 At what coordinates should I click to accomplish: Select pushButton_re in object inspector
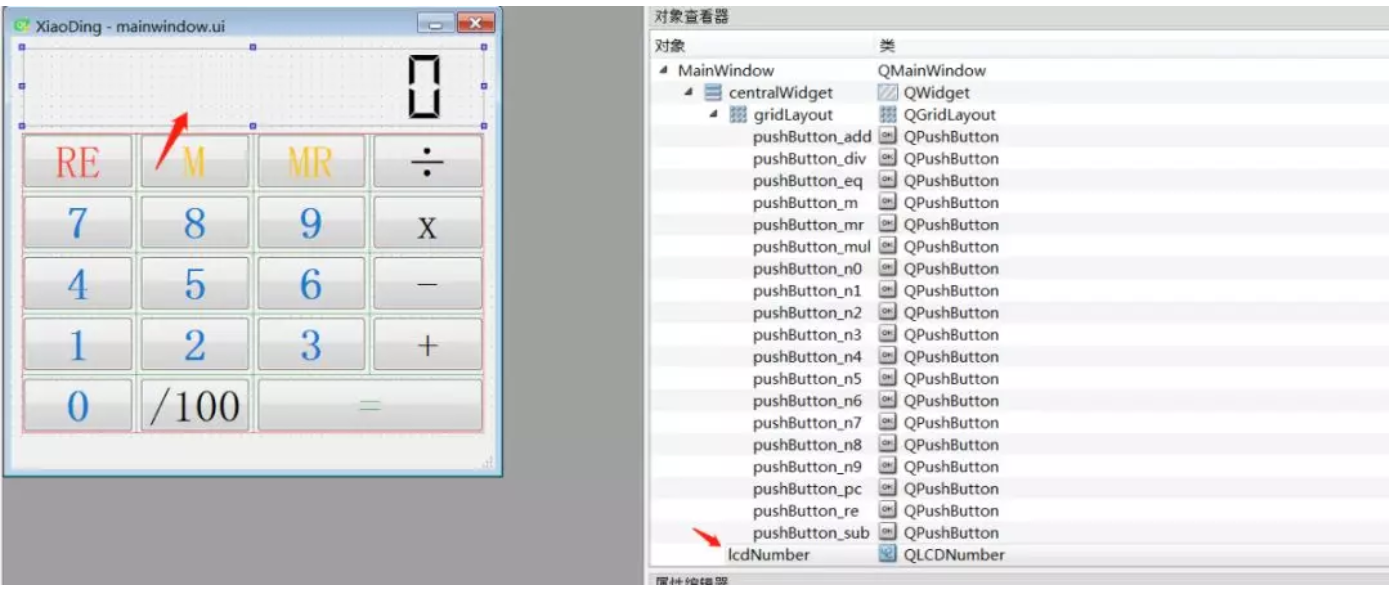tap(806, 510)
